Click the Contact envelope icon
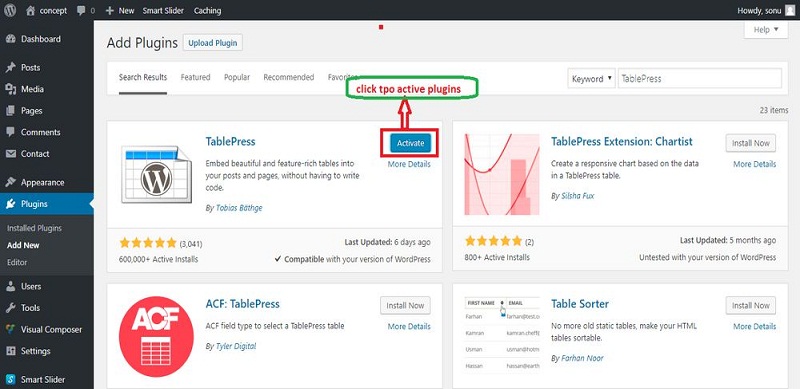800x389 pixels. point(11,154)
